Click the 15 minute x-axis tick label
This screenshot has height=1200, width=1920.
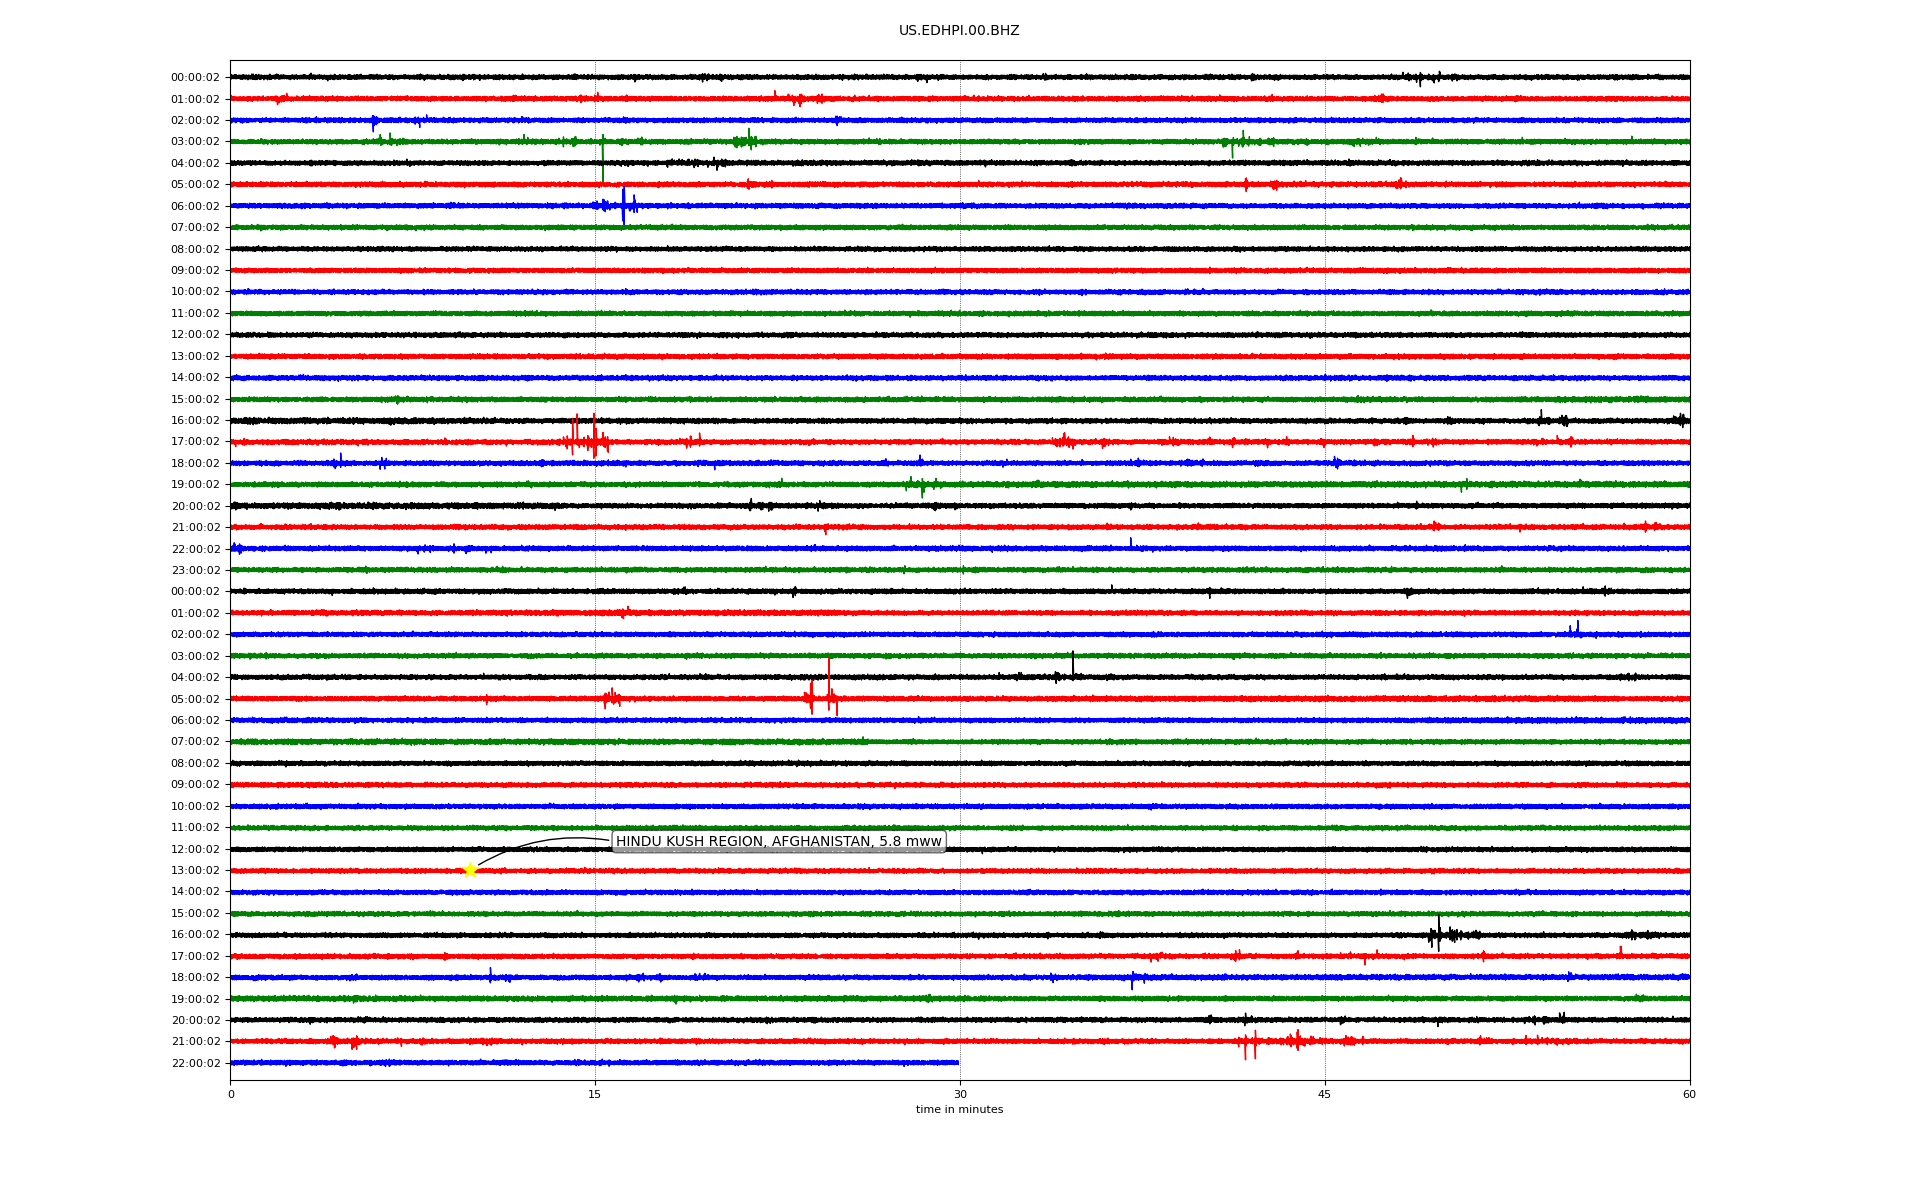coord(595,1094)
